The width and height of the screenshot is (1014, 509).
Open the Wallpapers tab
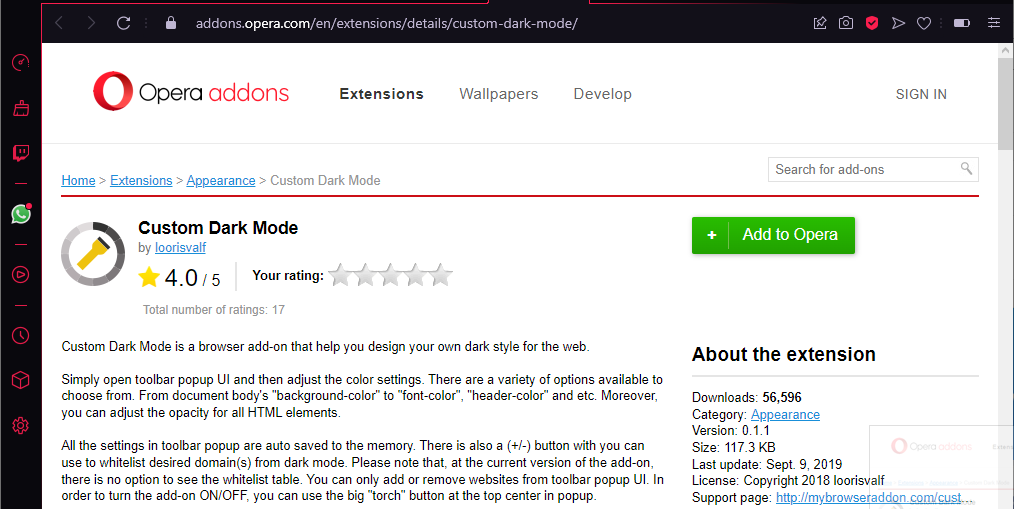click(x=499, y=94)
